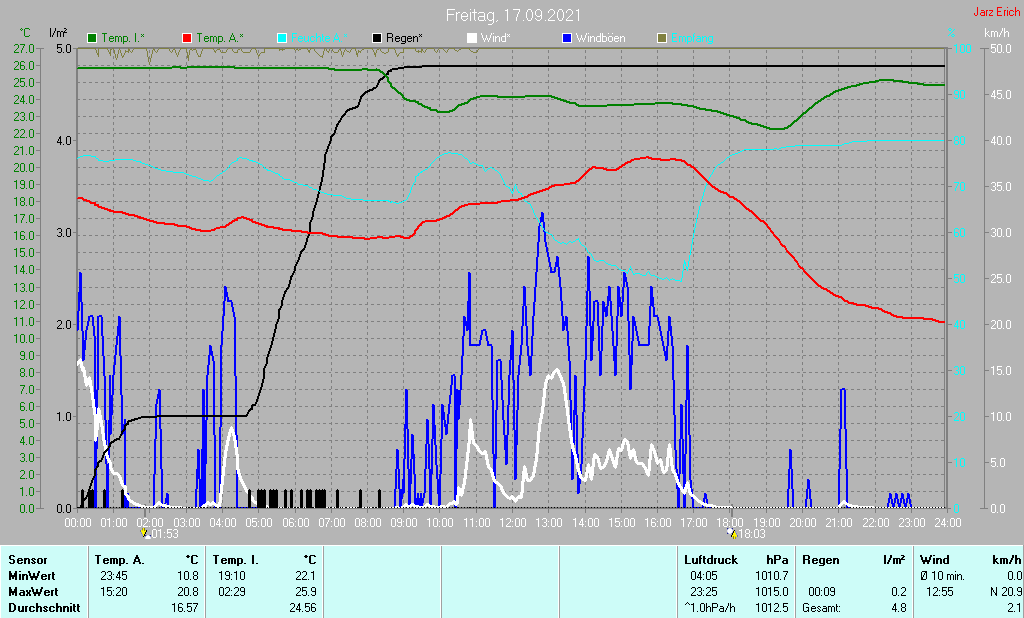Screen dimensions: 1024x618
Task: Click the '12:00' time axis label
Action: coord(513,523)
